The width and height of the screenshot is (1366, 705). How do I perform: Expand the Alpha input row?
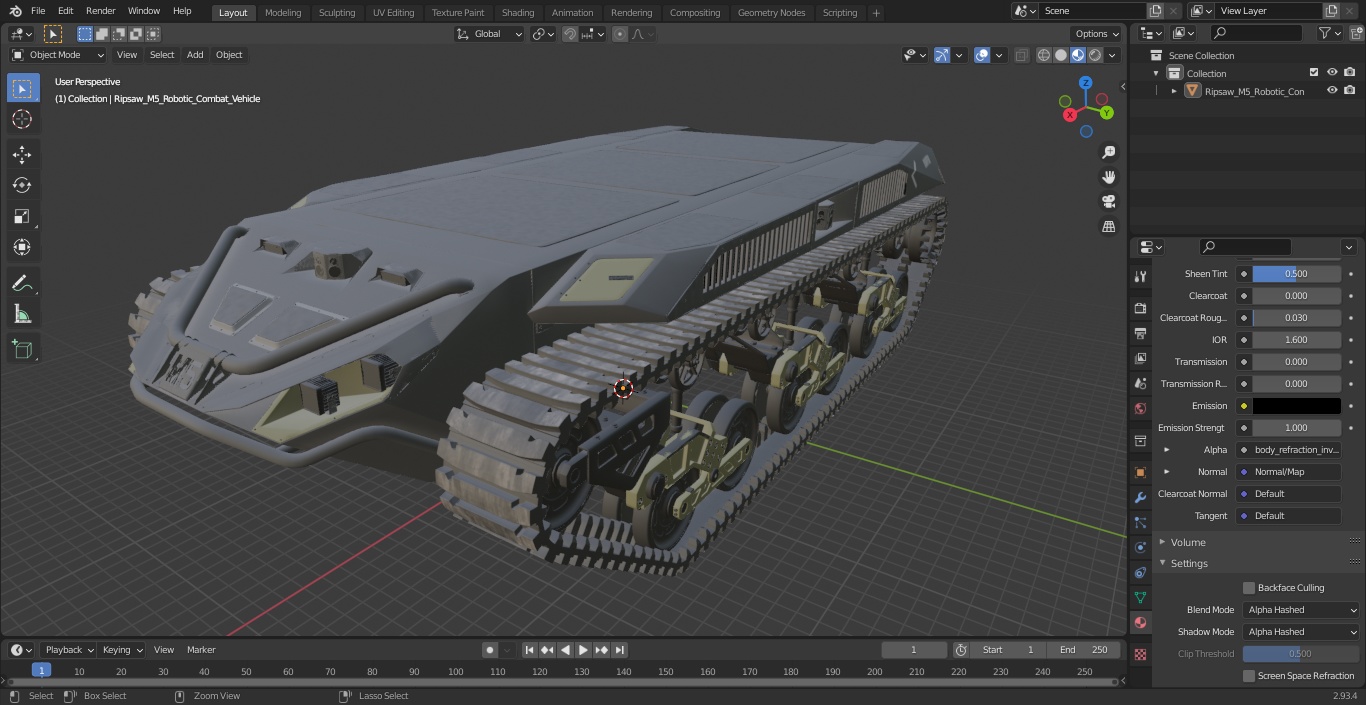tap(1167, 450)
